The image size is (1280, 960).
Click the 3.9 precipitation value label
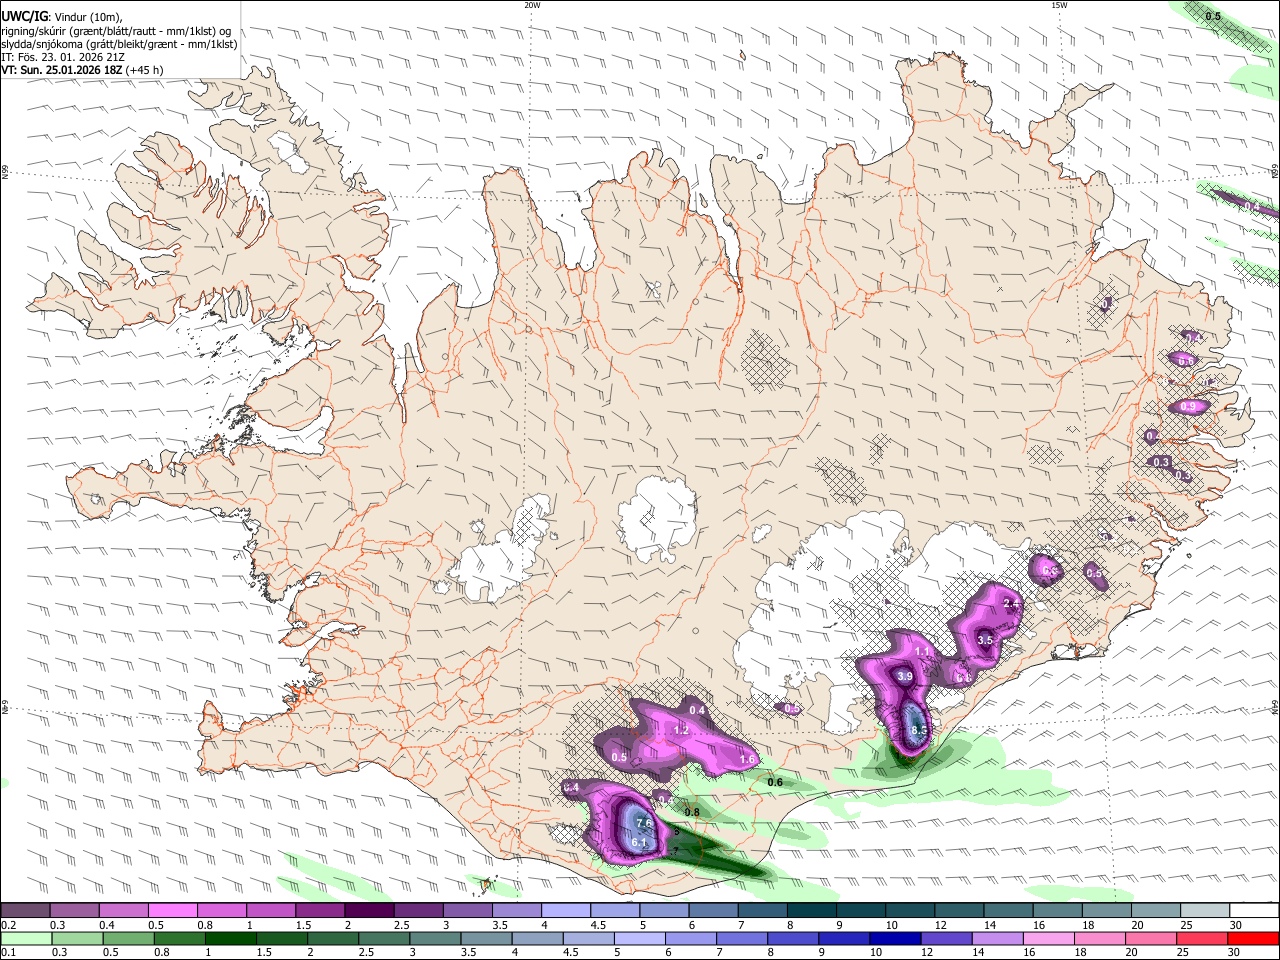coord(905,677)
